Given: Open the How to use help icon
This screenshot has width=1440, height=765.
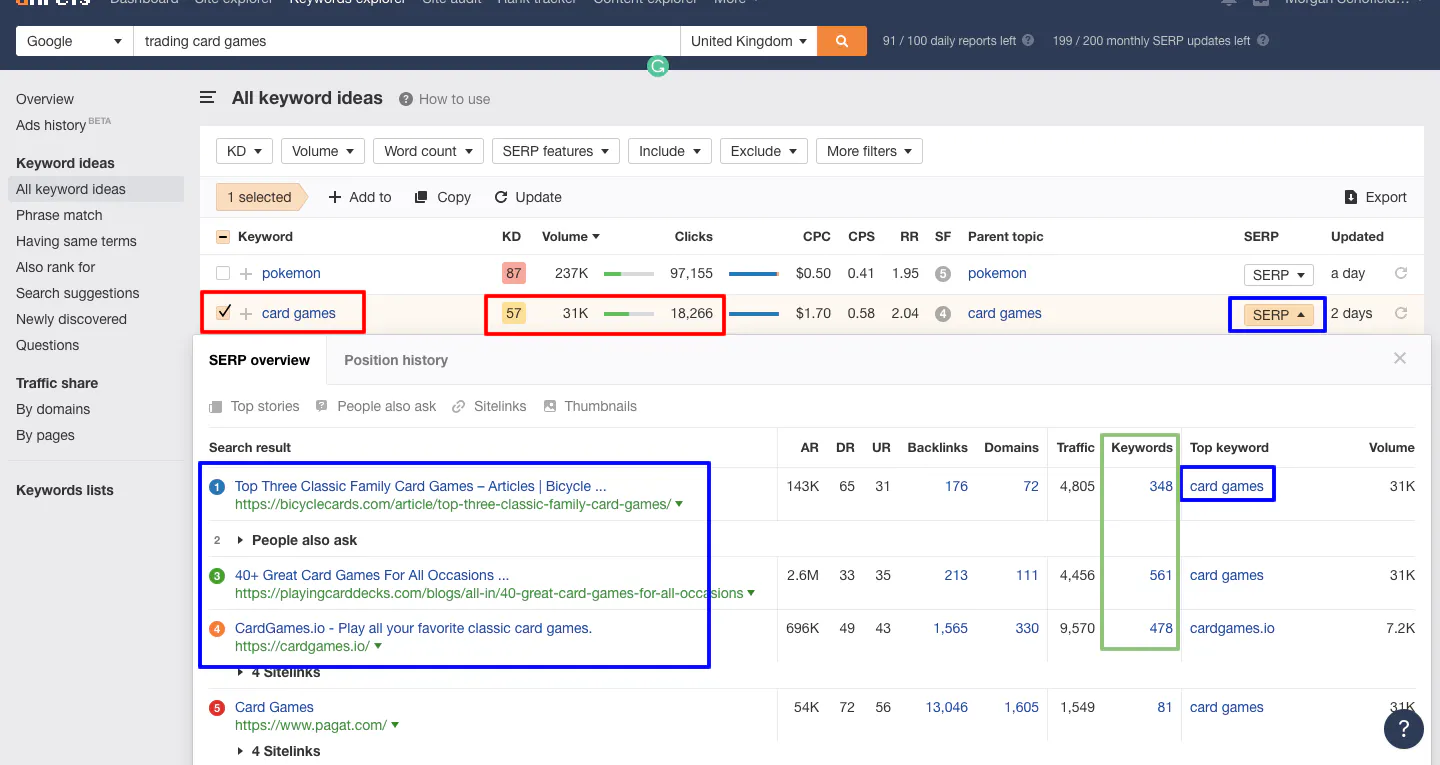Looking at the screenshot, I should 405,98.
